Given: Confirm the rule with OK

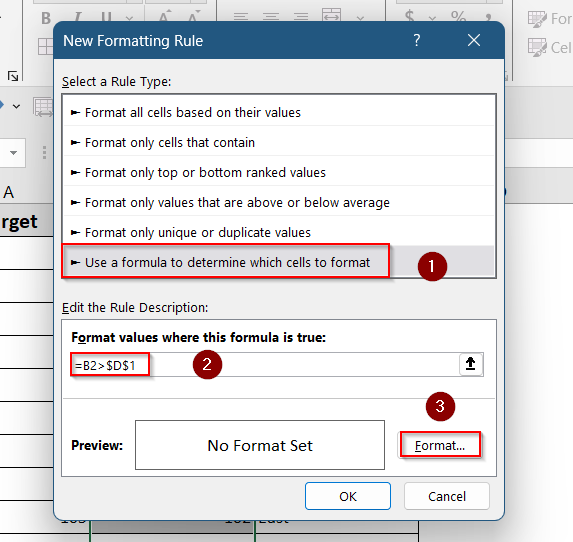Looking at the screenshot, I should 348,496.
